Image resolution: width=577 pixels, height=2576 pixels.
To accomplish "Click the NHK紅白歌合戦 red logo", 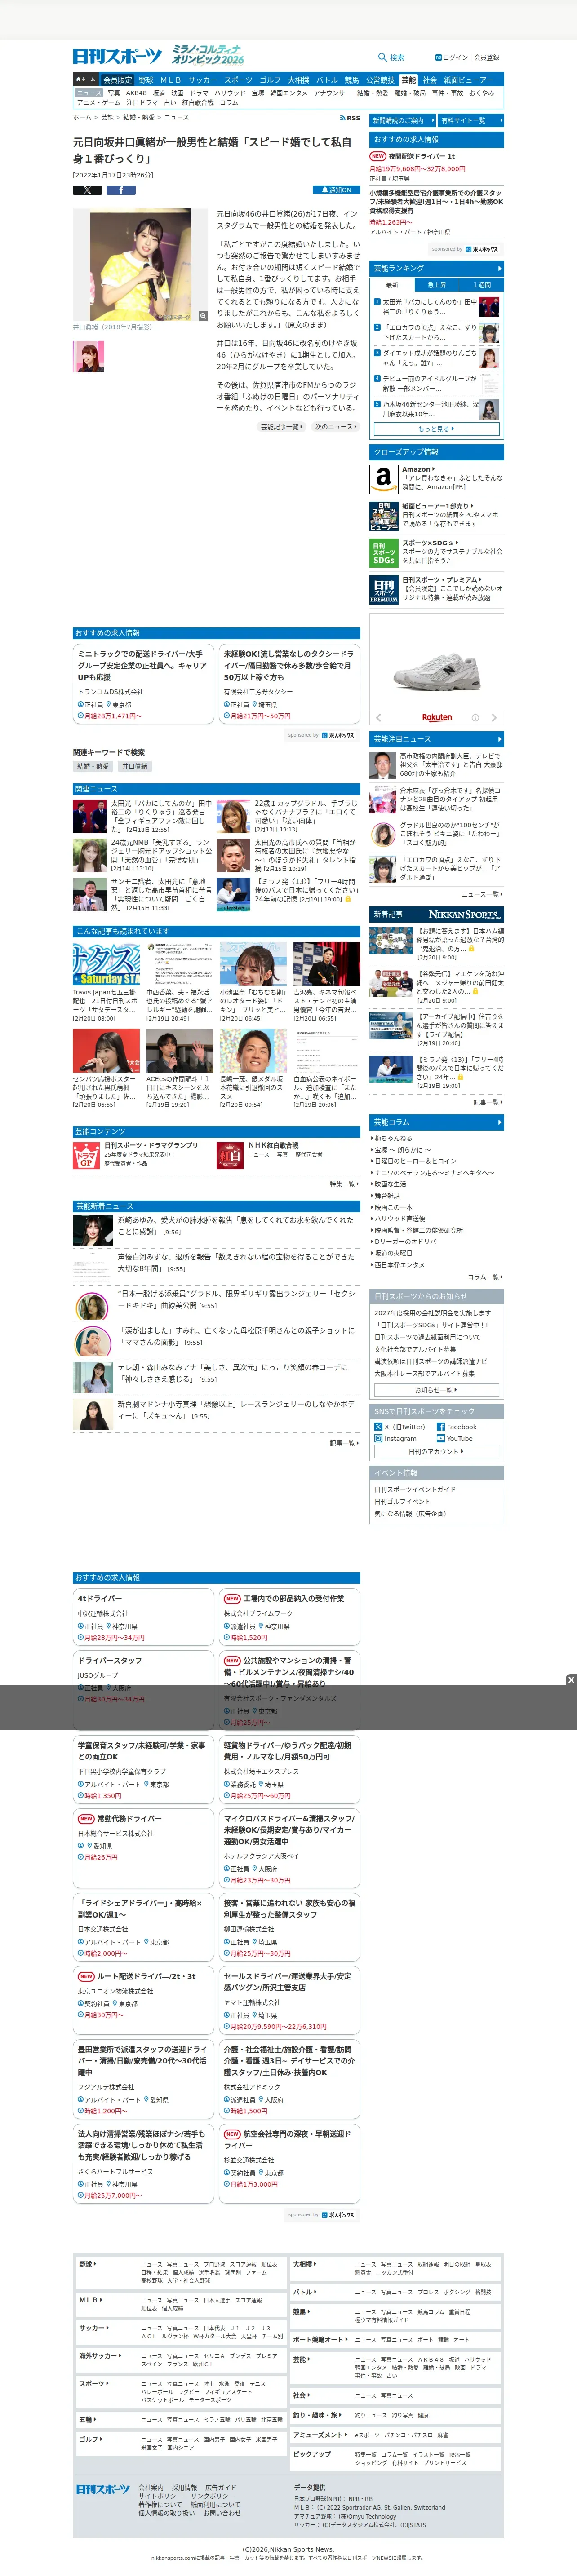I will pos(230,1156).
